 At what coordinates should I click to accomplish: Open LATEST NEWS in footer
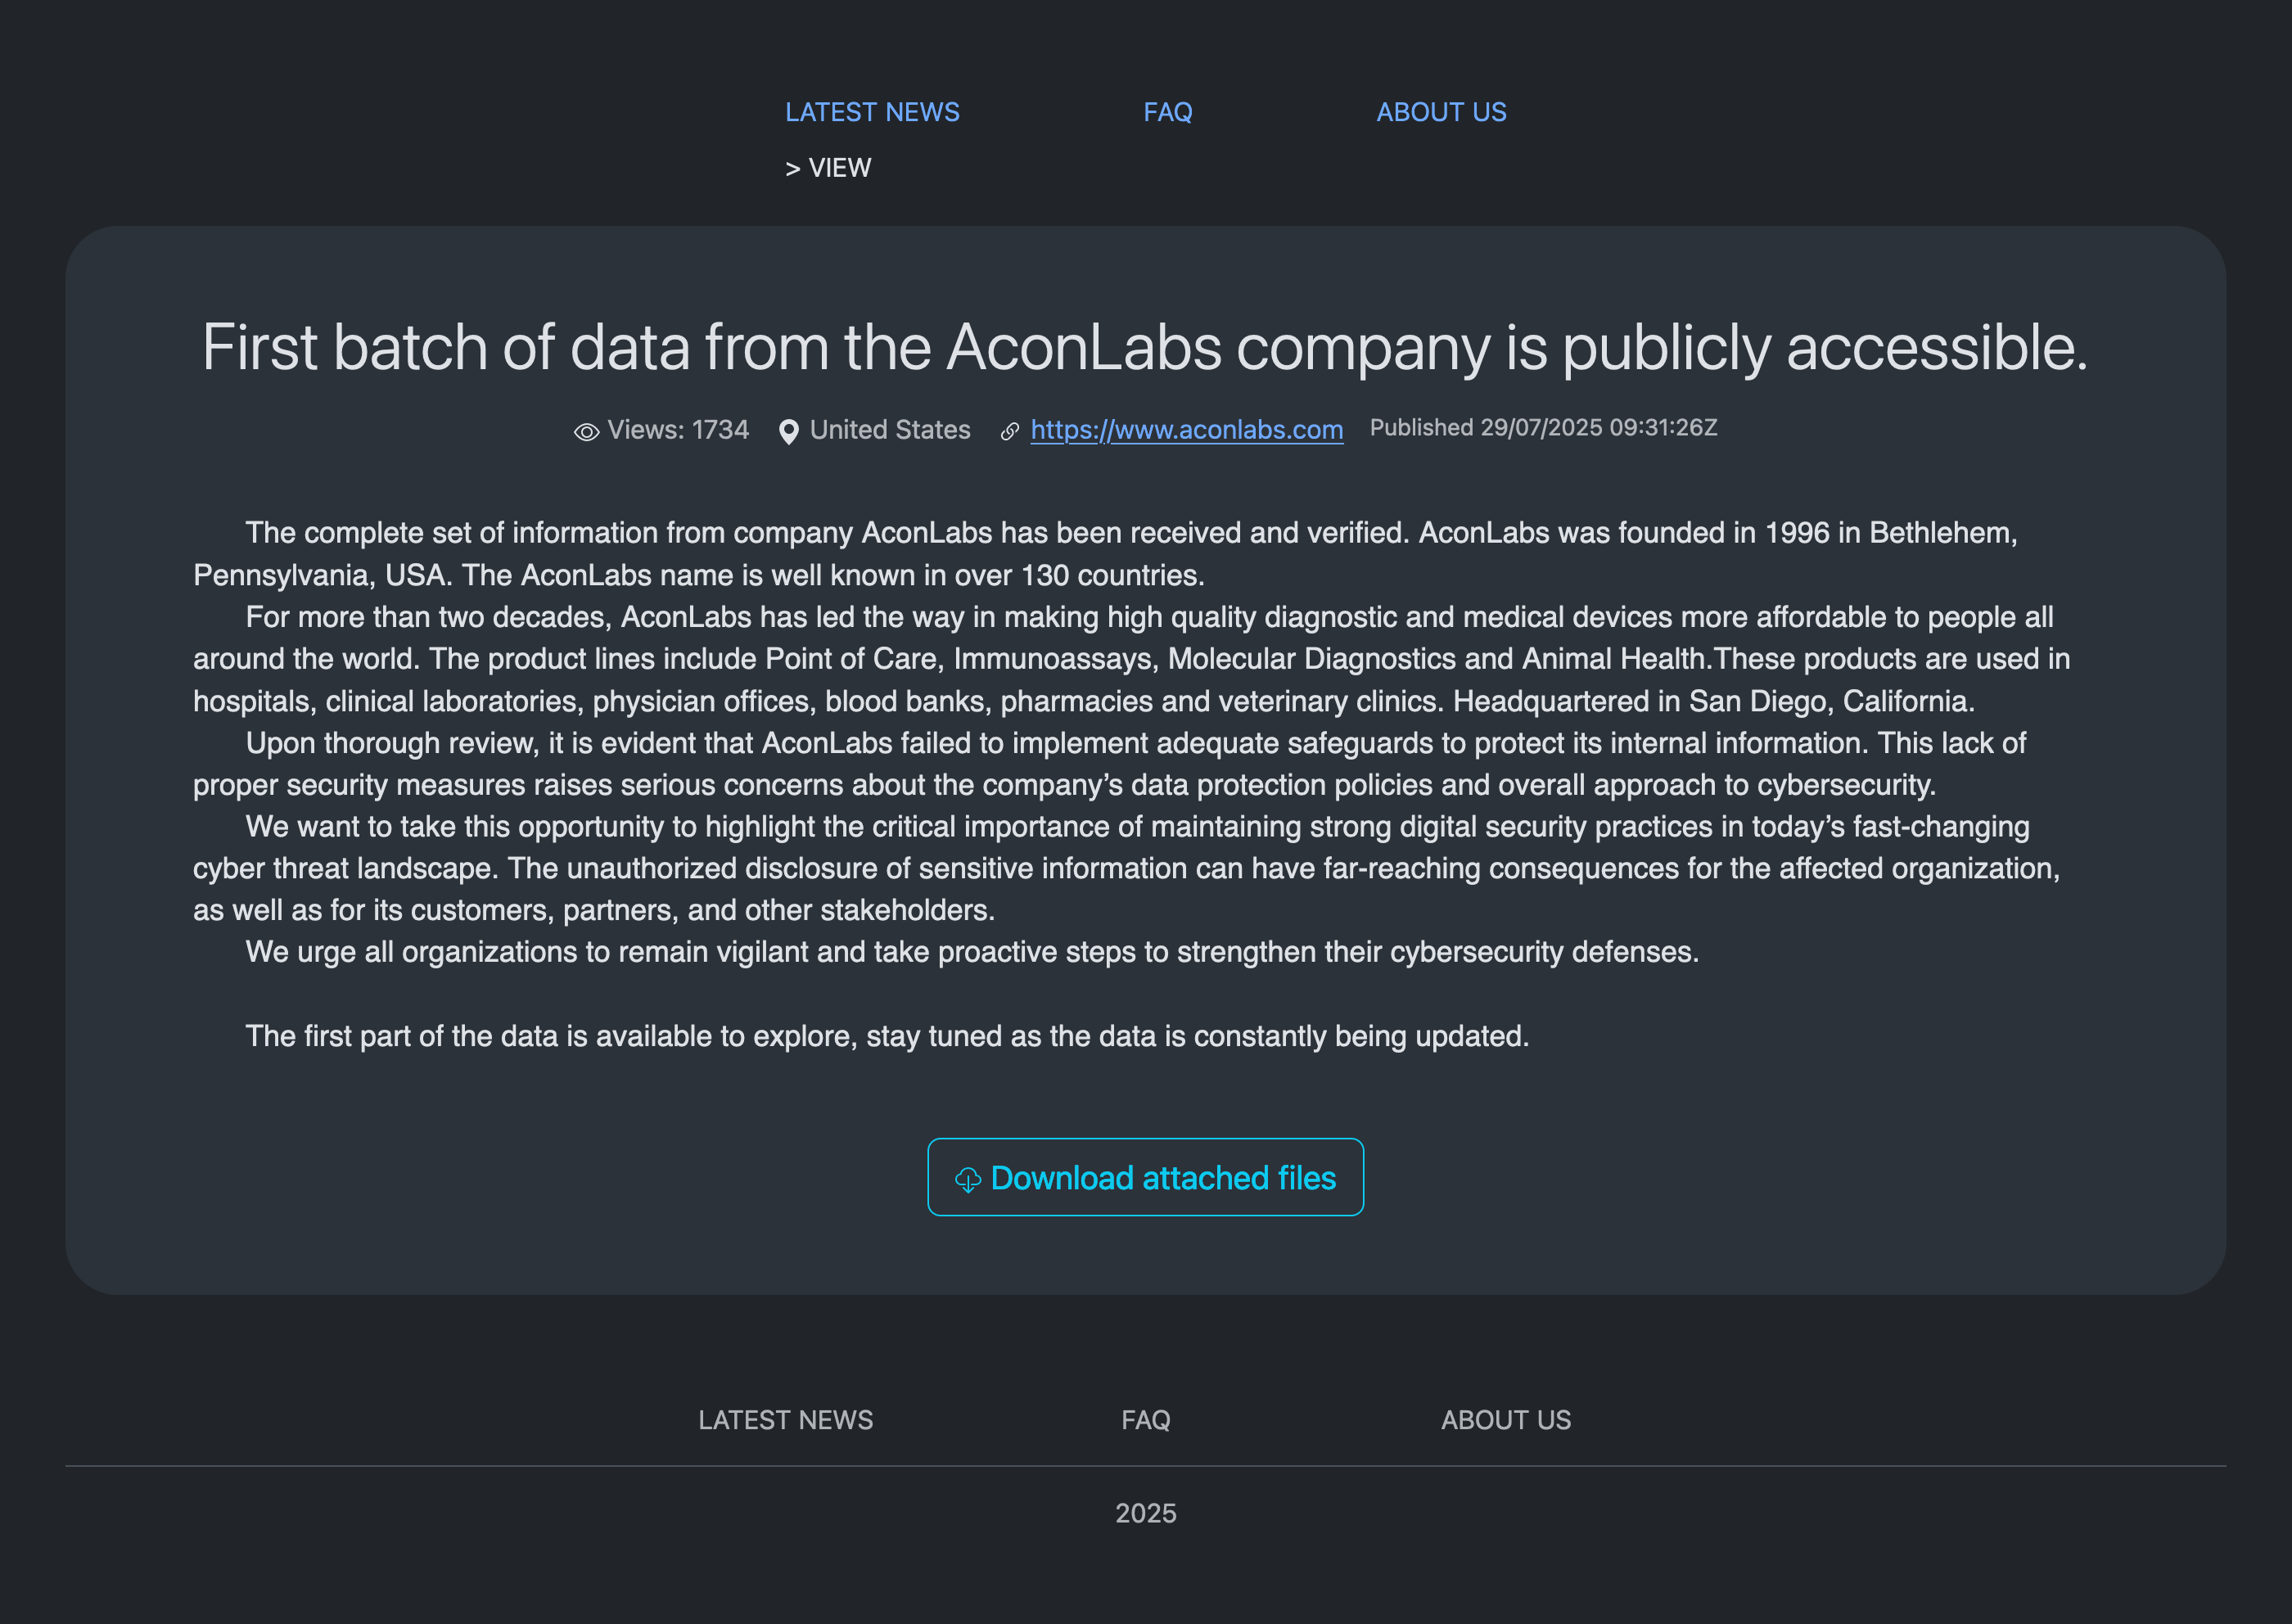(x=786, y=1420)
